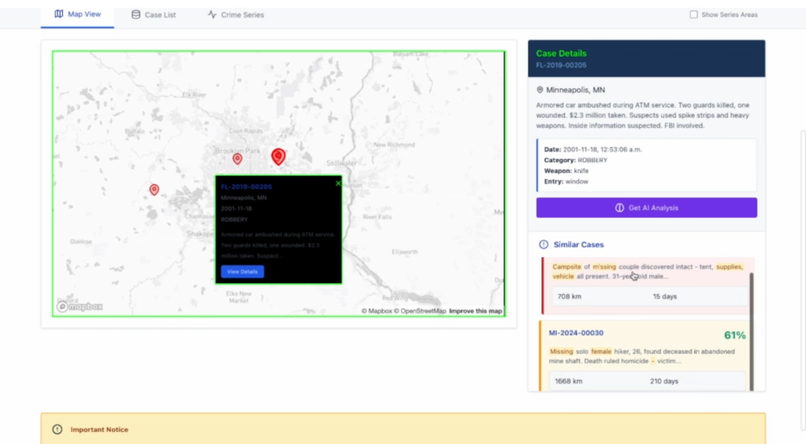Click the 1668 km distance value

click(x=569, y=381)
